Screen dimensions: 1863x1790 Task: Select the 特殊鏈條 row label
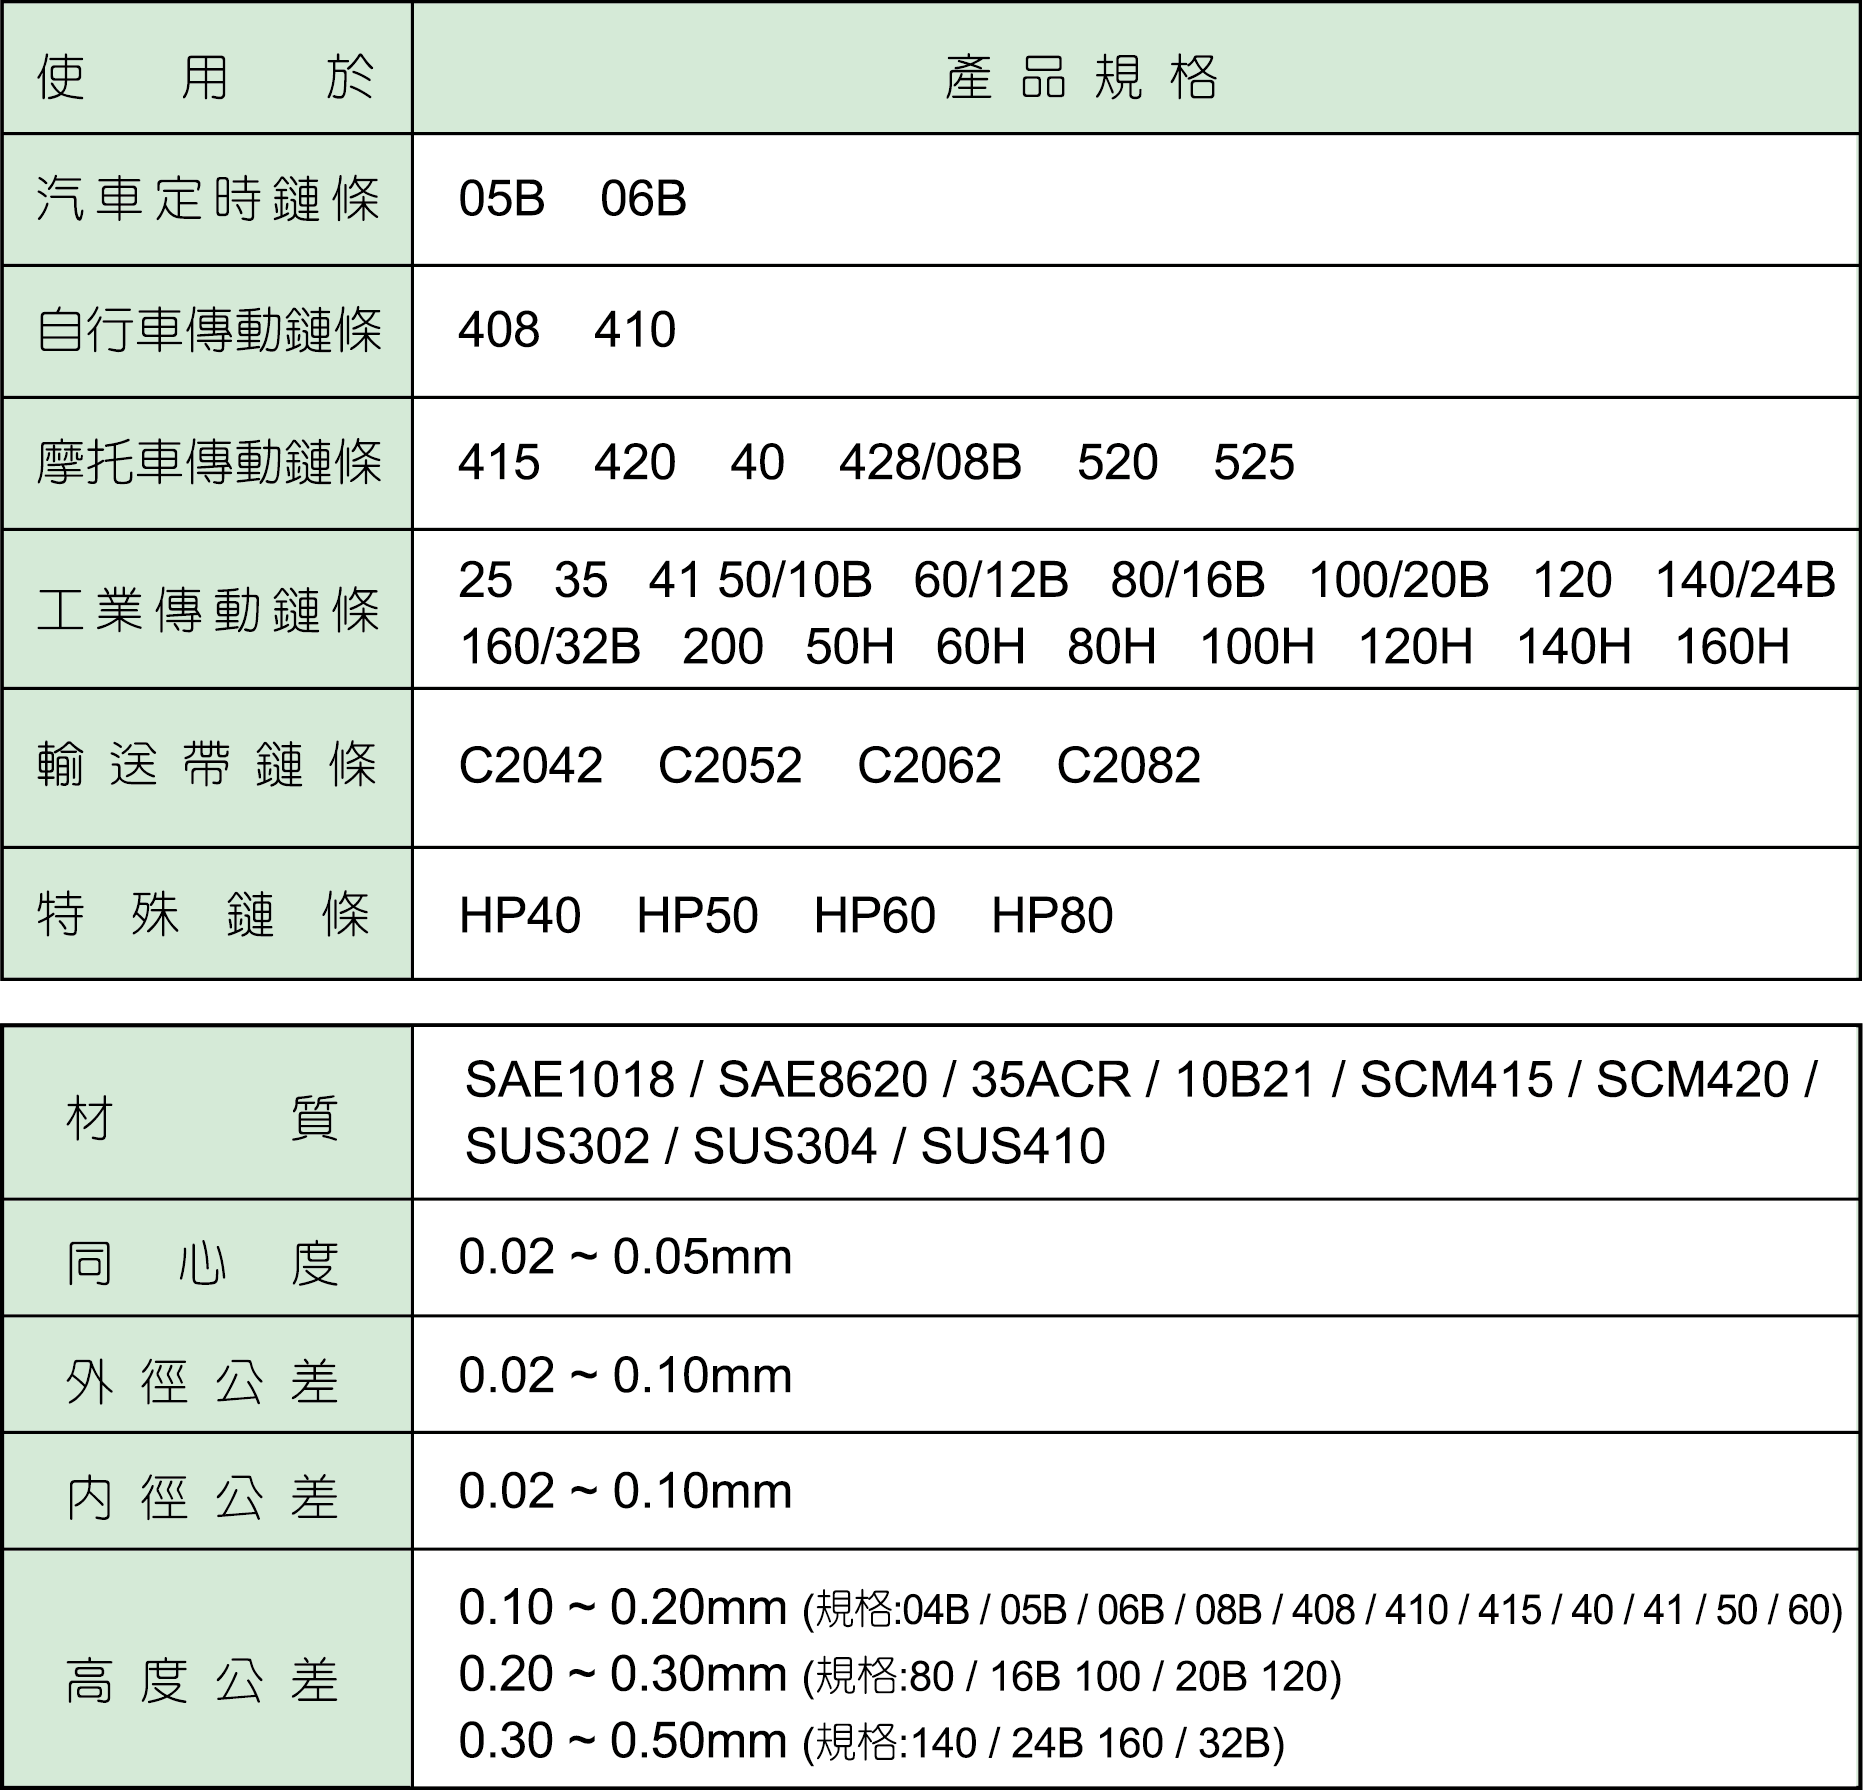(204, 913)
